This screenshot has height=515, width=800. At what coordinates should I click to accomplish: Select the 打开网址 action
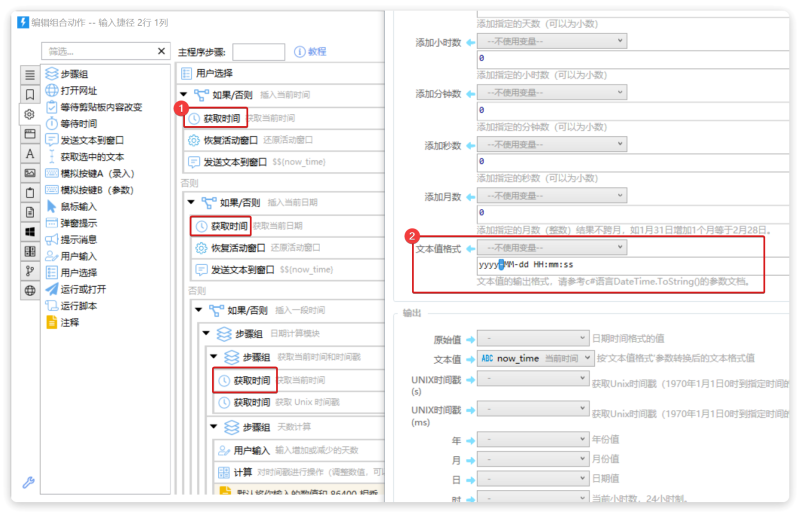[71, 90]
